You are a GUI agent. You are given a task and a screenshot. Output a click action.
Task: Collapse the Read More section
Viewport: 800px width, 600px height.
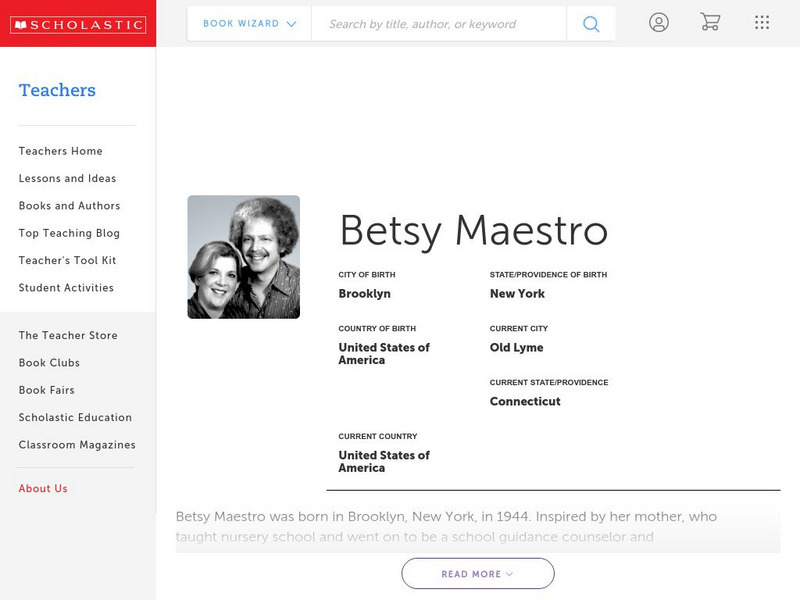(x=477, y=573)
